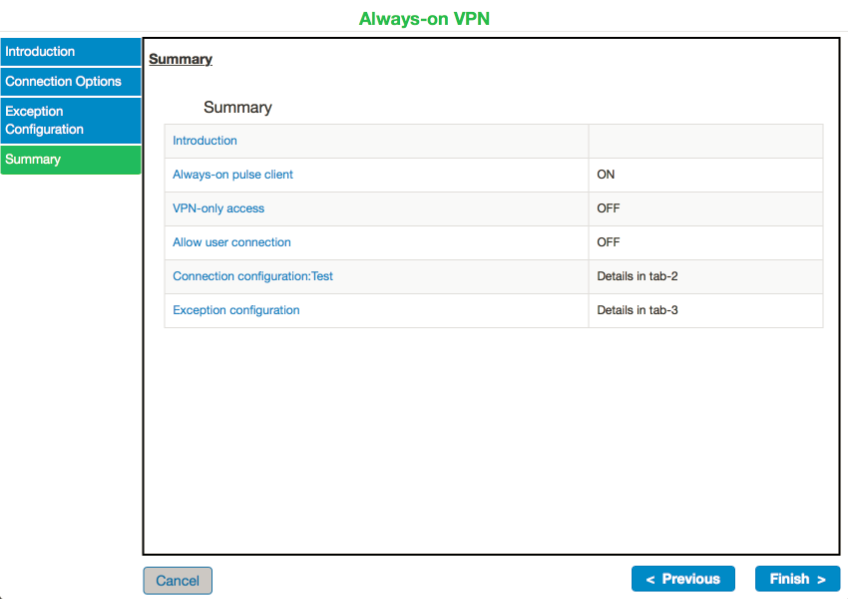The image size is (848, 599).
Task: Go to the Exception Configuration sidebar tab
Action: [x=70, y=120]
